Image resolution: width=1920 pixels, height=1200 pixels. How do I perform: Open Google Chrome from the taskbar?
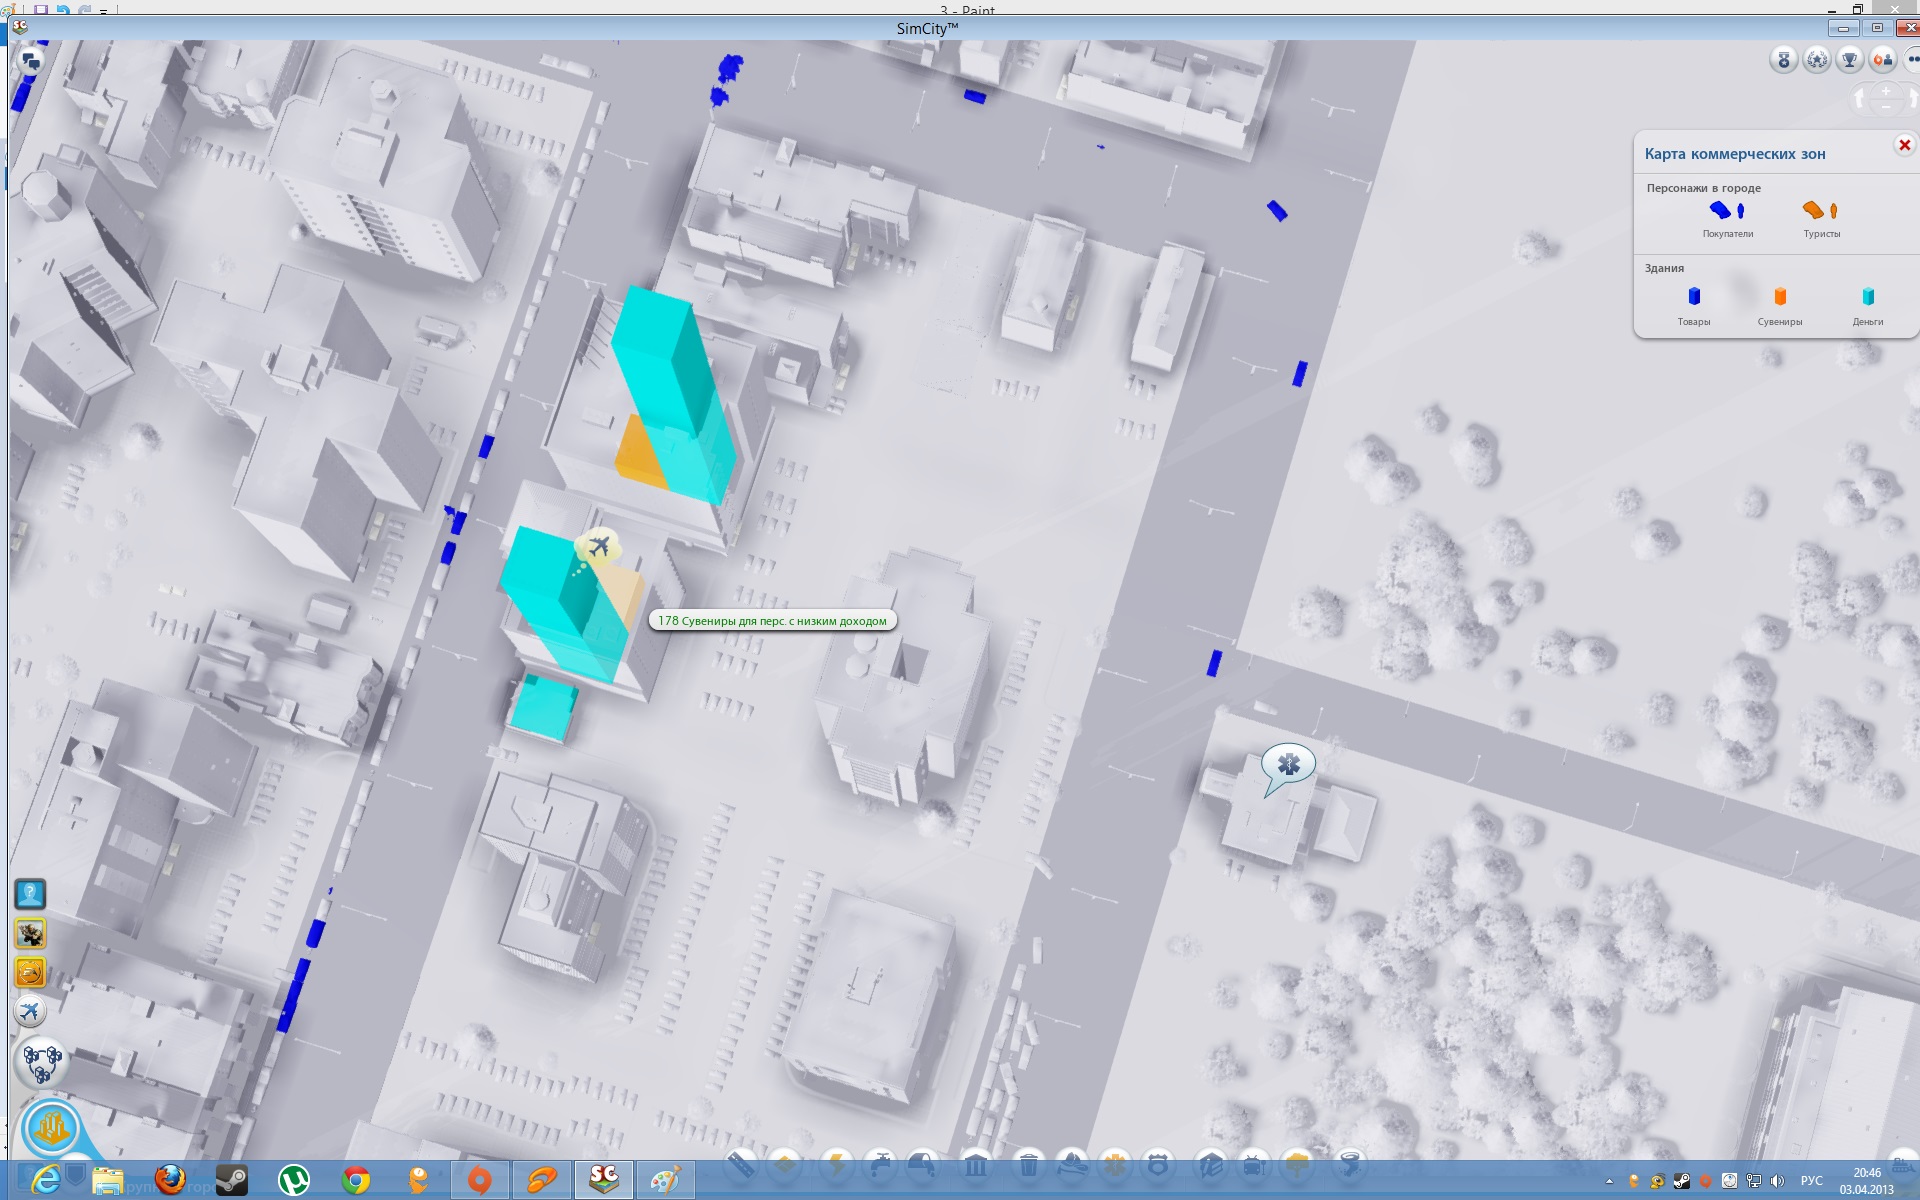[x=356, y=1181]
